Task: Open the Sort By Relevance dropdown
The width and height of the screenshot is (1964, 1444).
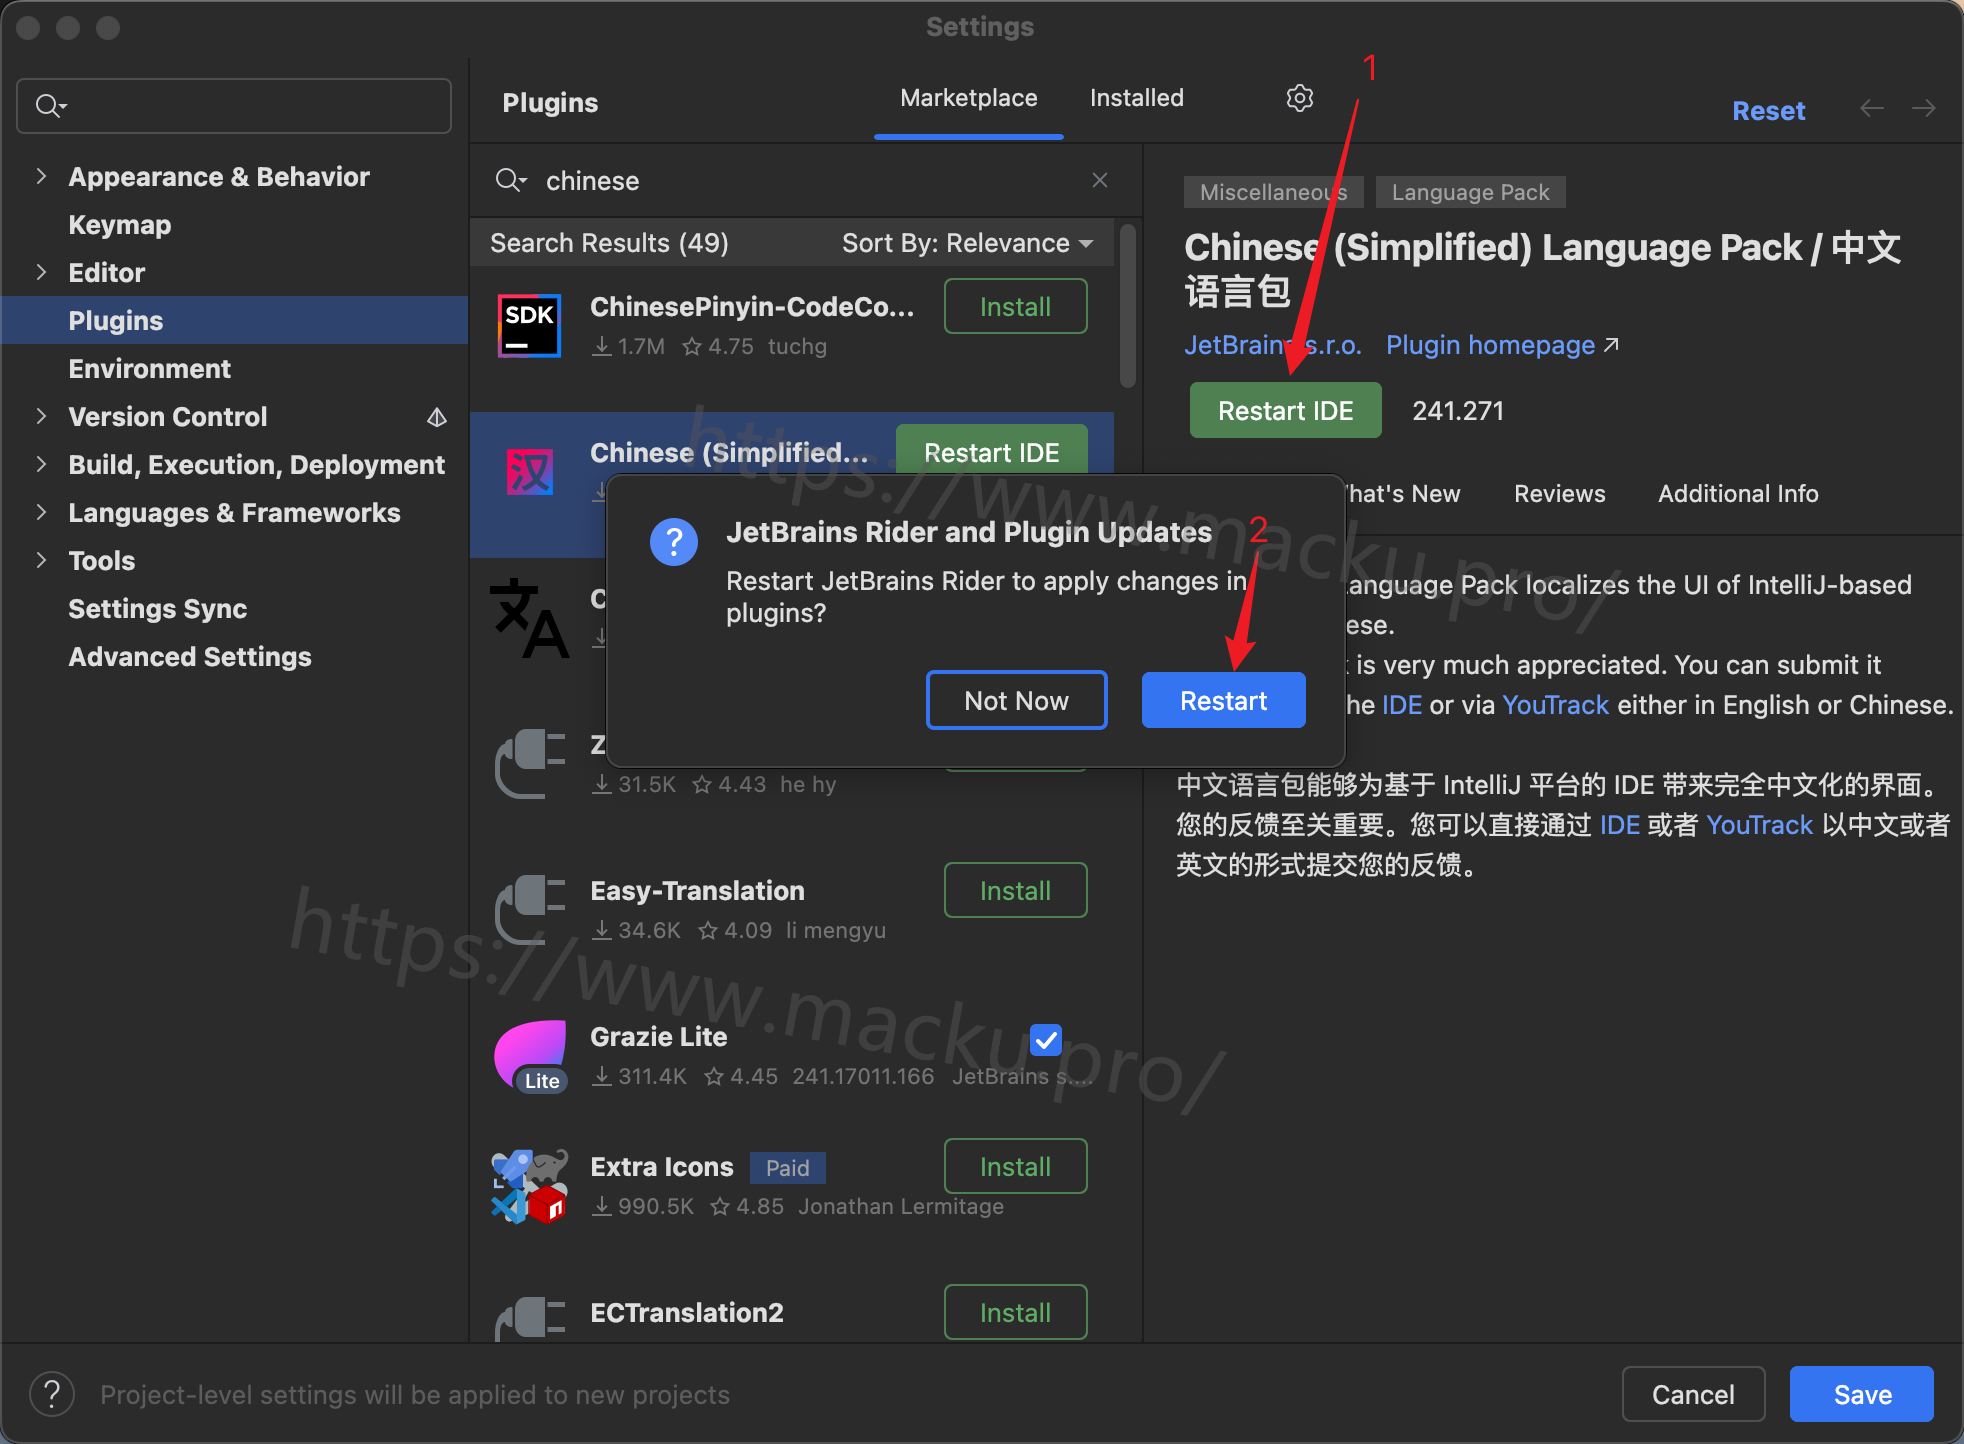Action: pyautogui.click(x=967, y=243)
